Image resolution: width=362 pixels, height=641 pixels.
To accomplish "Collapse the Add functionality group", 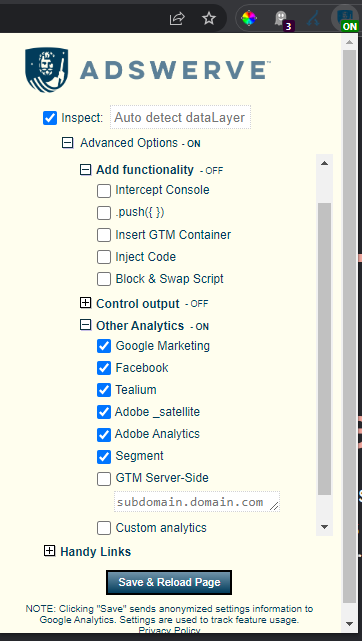I will point(85,170).
